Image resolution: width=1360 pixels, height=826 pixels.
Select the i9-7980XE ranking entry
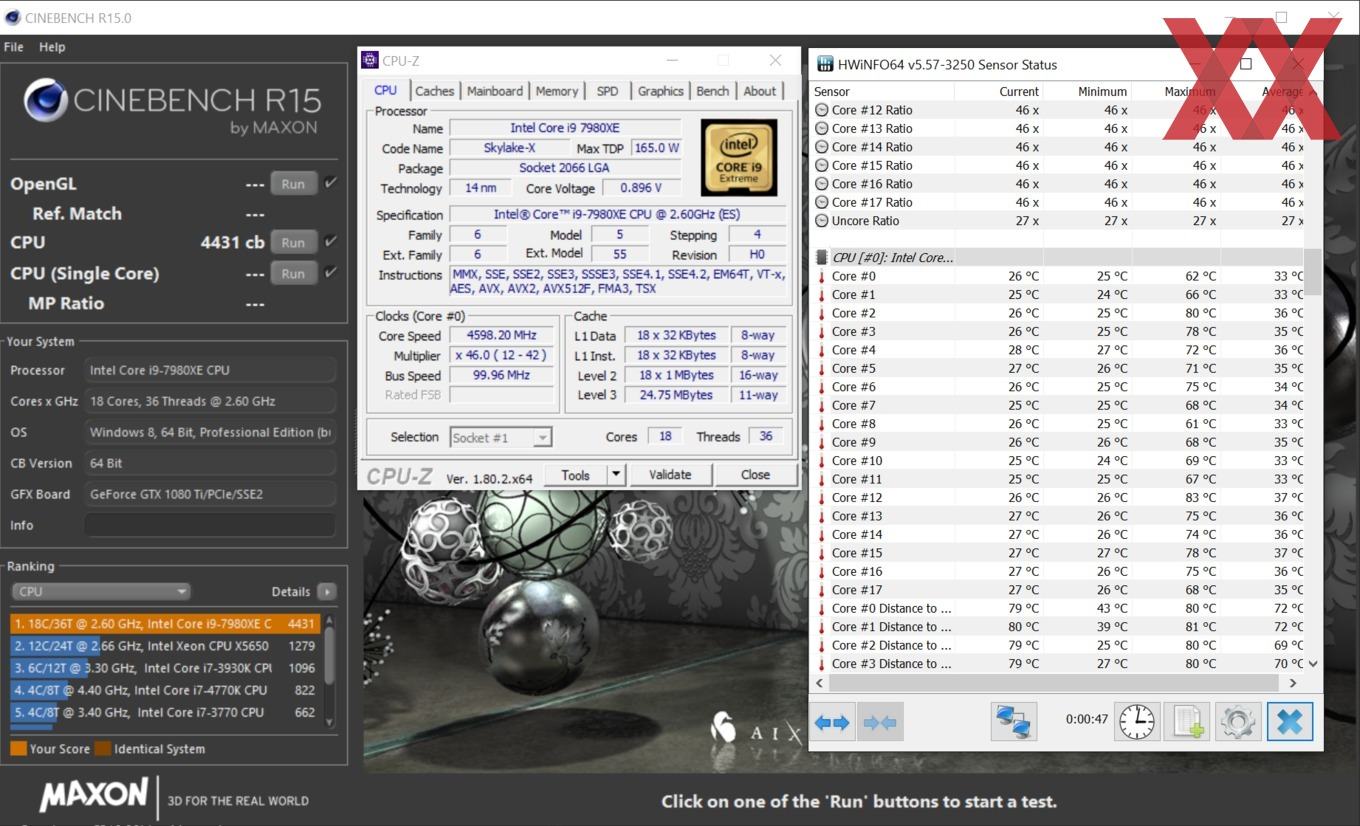point(166,623)
